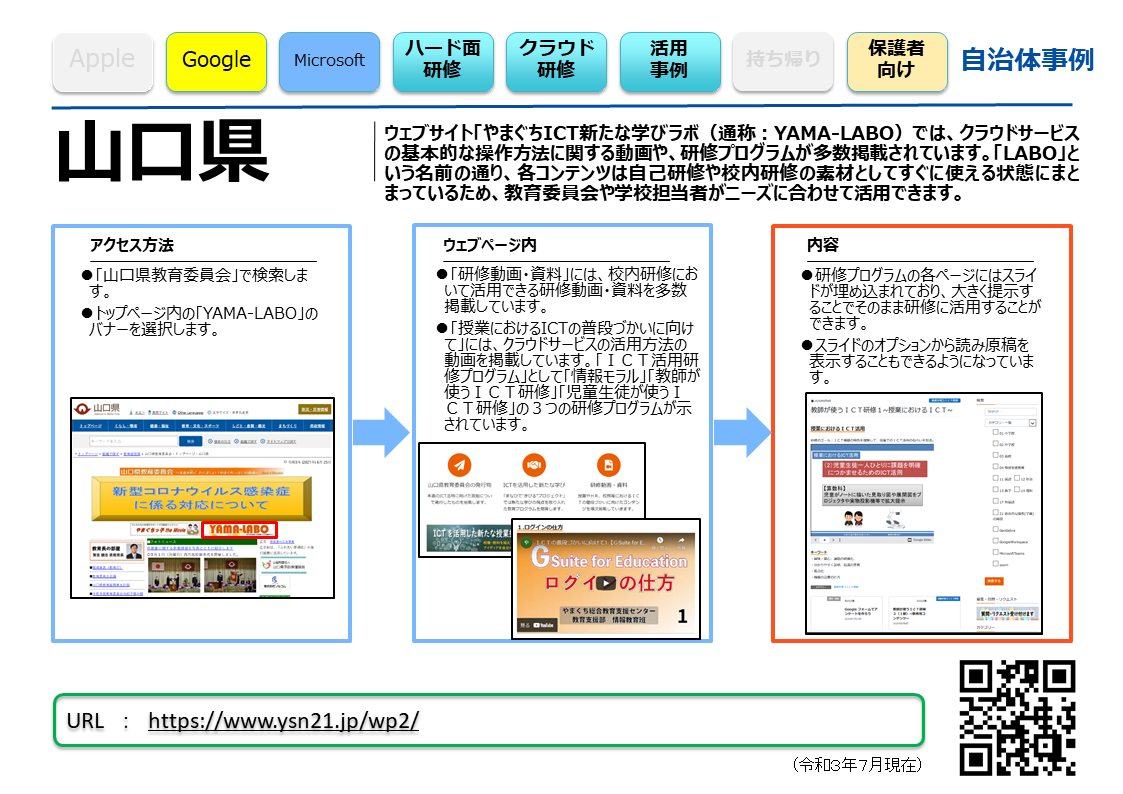Select the yellow Google button
The image size is (1123, 794).
(x=216, y=62)
